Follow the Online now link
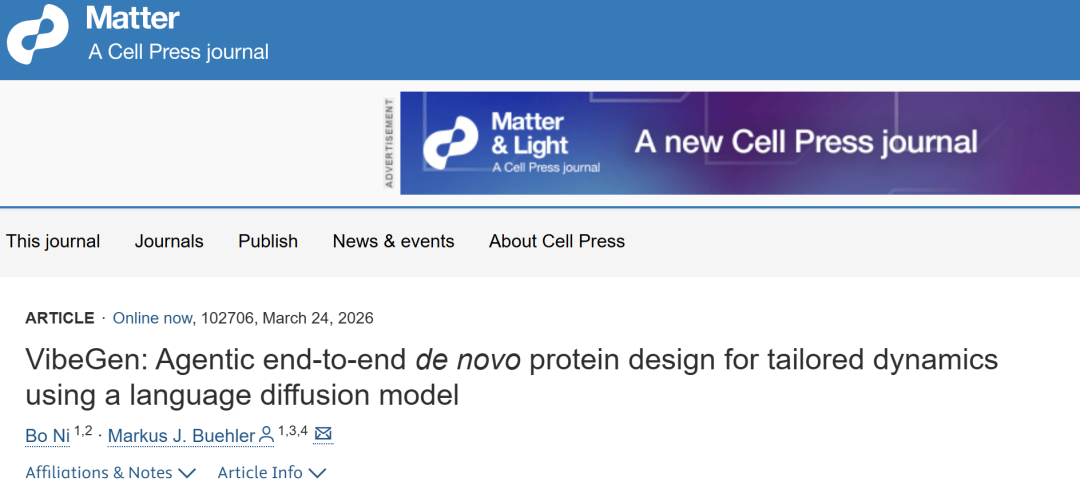This screenshot has width=1080, height=497. tap(152, 318)
